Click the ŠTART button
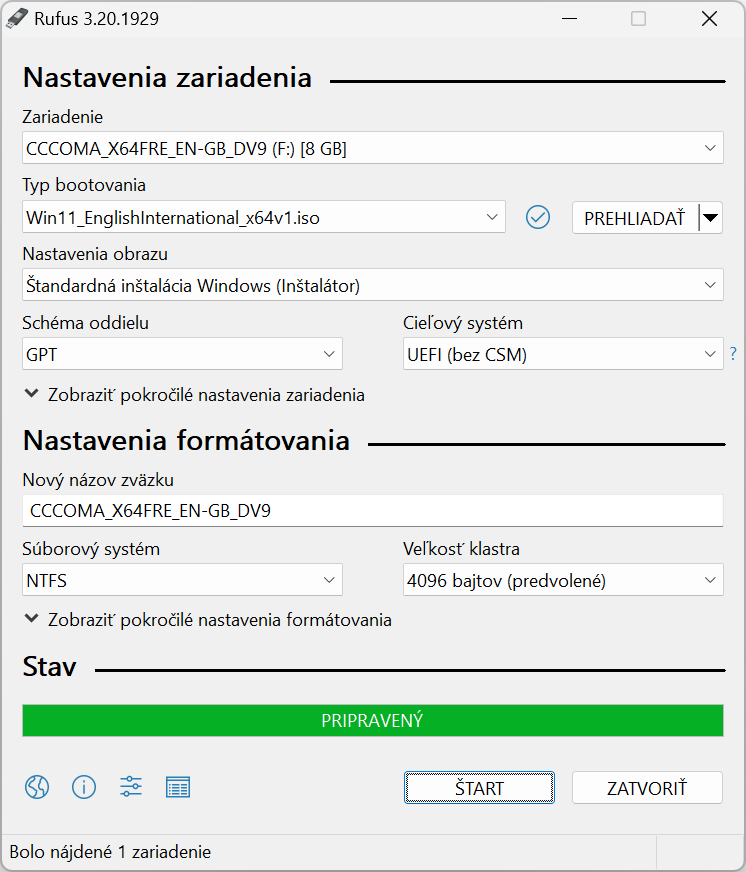This screenshot has width=746, height=872. click(x=479, y=787)
